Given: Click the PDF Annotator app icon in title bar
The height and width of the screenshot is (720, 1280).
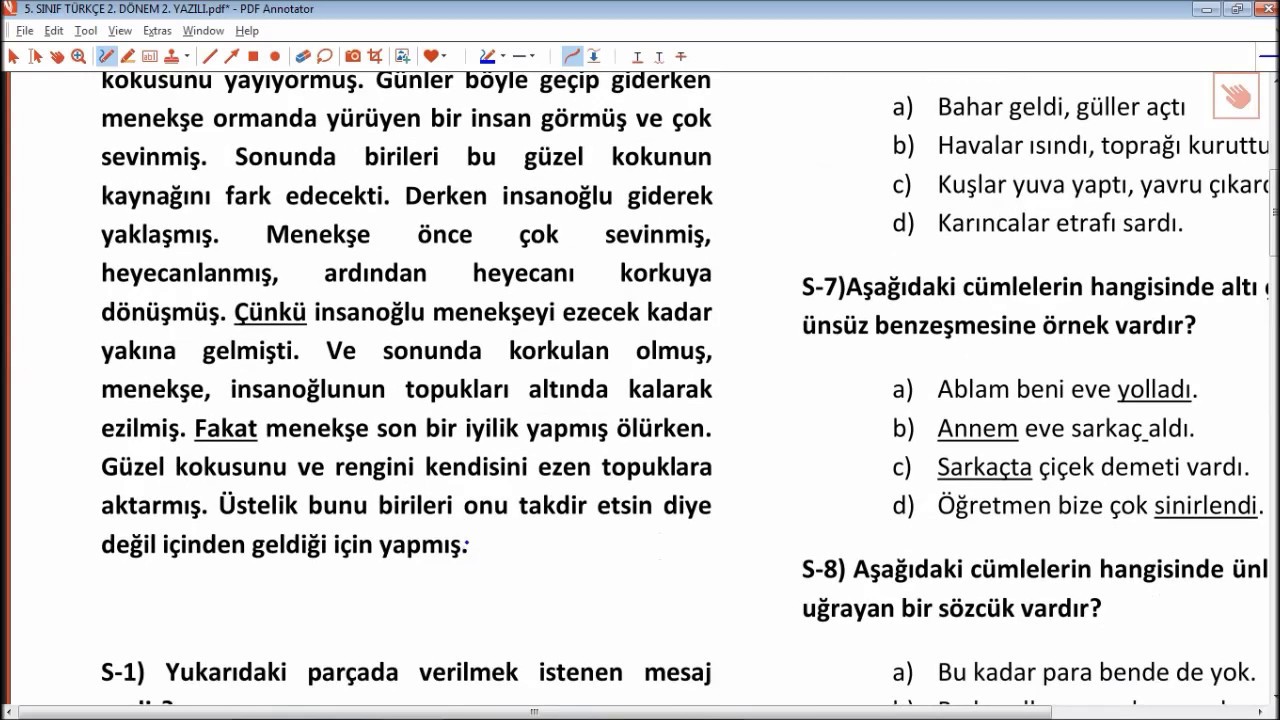Looking at the screenshot, I should [x=10, y=9].
